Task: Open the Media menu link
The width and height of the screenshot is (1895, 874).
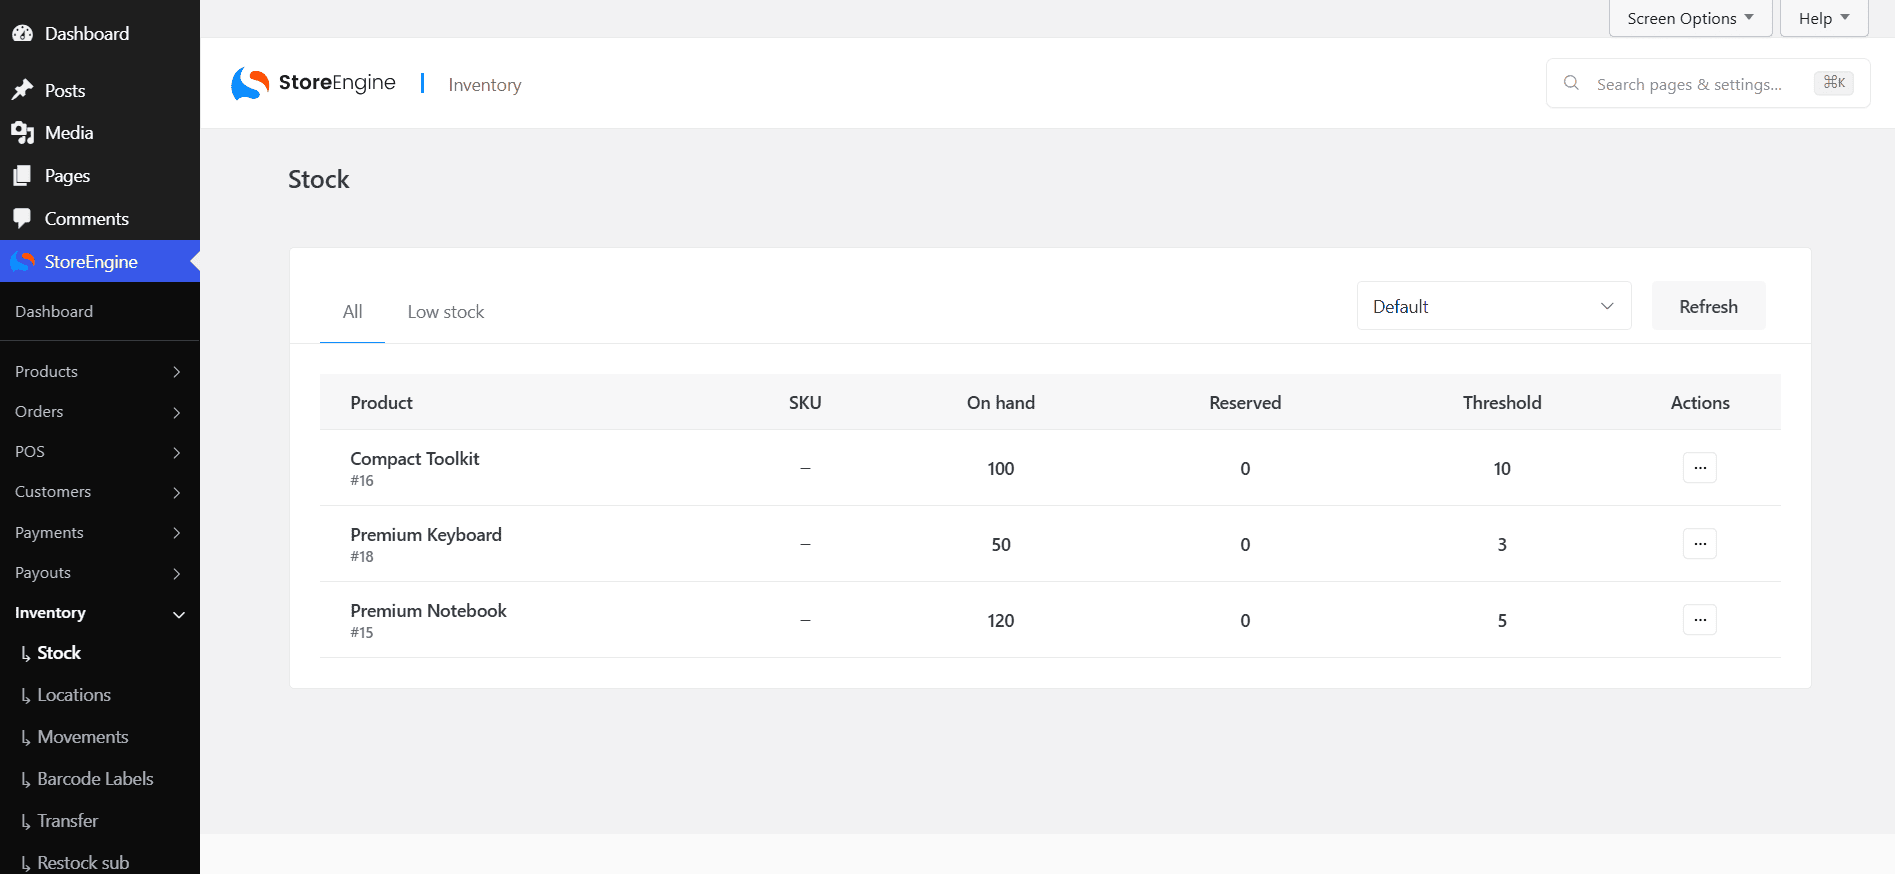Action: (69, 132)
